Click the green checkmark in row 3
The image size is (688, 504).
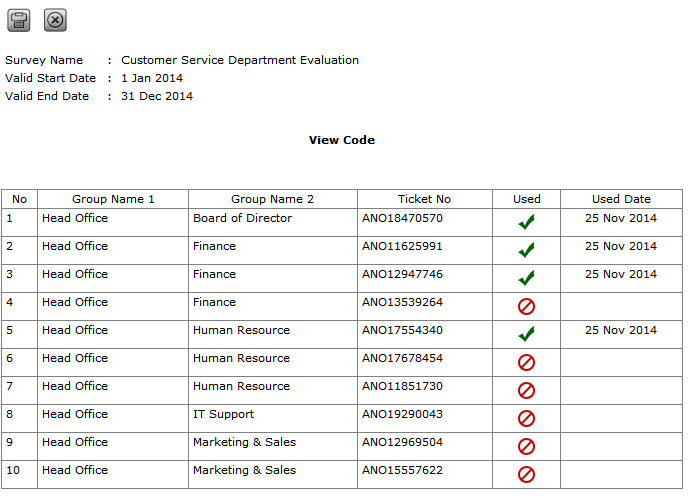pyautogui.click(x=526, y=278)
